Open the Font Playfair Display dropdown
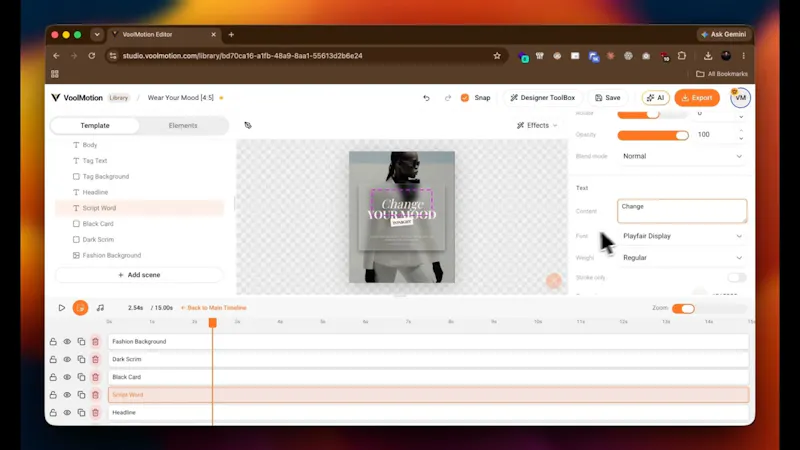The width and height of the screenshot is (800, 450). (x=682, y=236)
